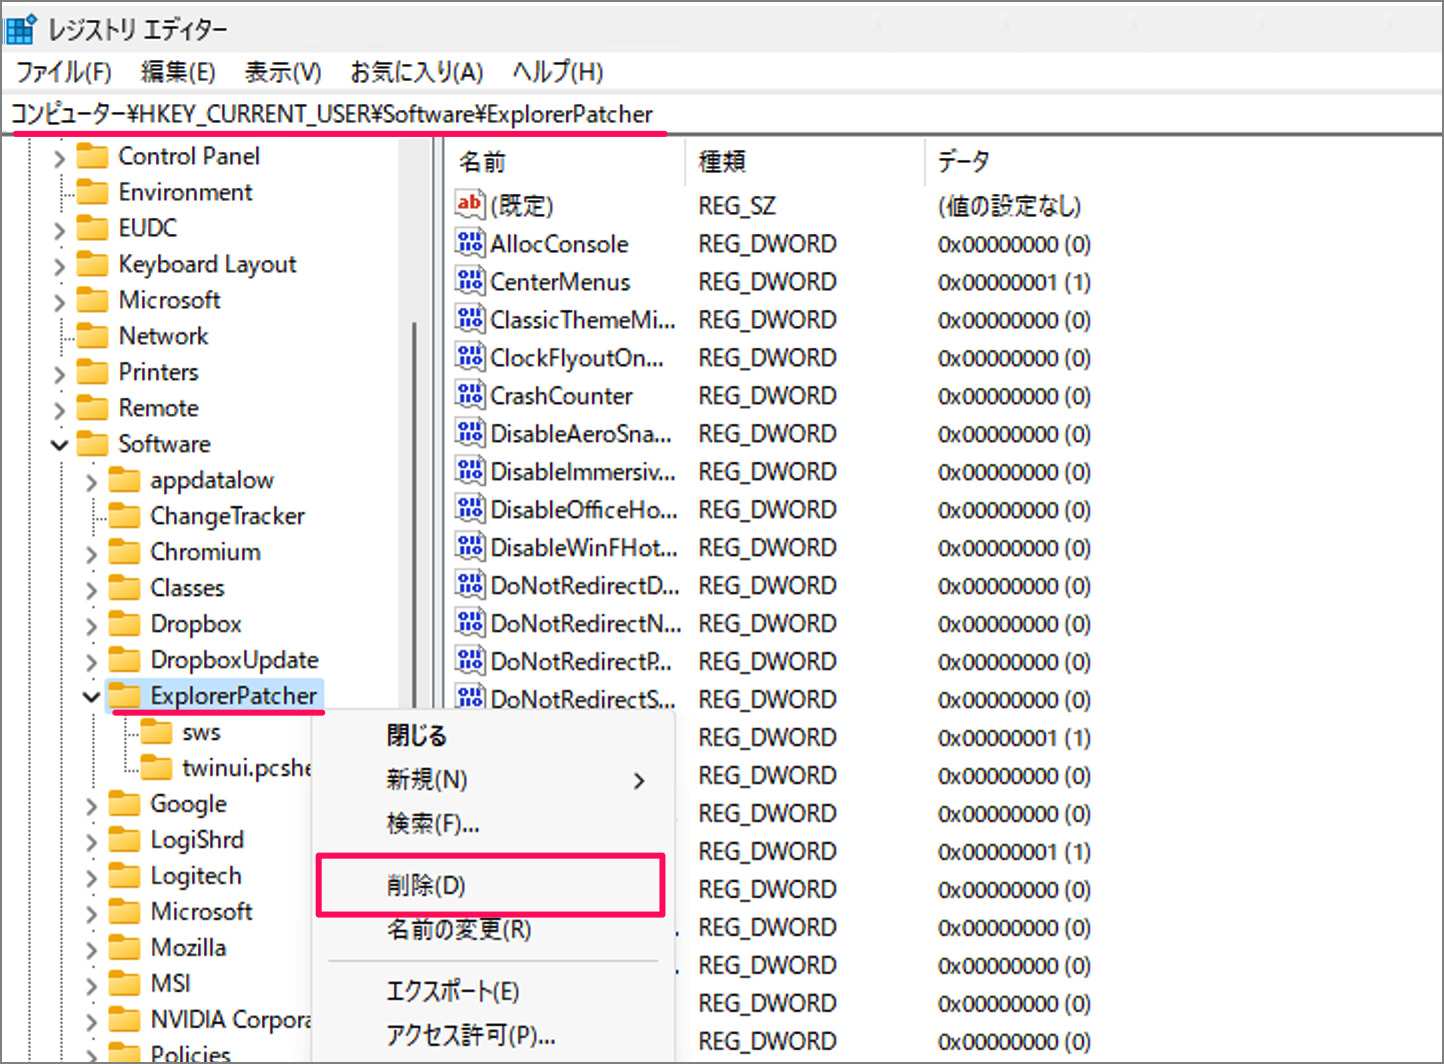This screenshot has width=1444, height=1064.
Task: Click the CenterMenus value icon
Action: click(468, 281)
